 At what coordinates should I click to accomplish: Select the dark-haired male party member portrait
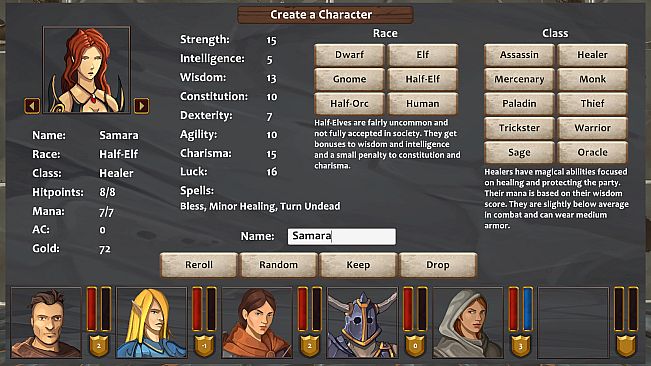(46, 322)
